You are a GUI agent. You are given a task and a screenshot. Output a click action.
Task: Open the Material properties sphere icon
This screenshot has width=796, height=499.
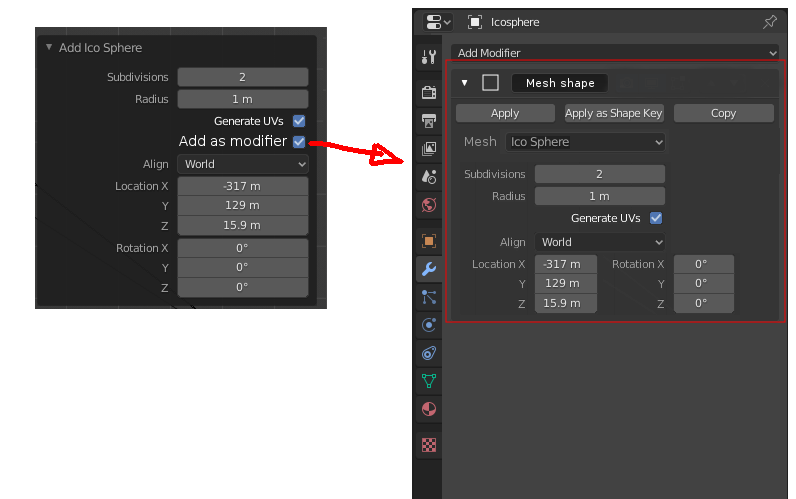coord(429,409)
